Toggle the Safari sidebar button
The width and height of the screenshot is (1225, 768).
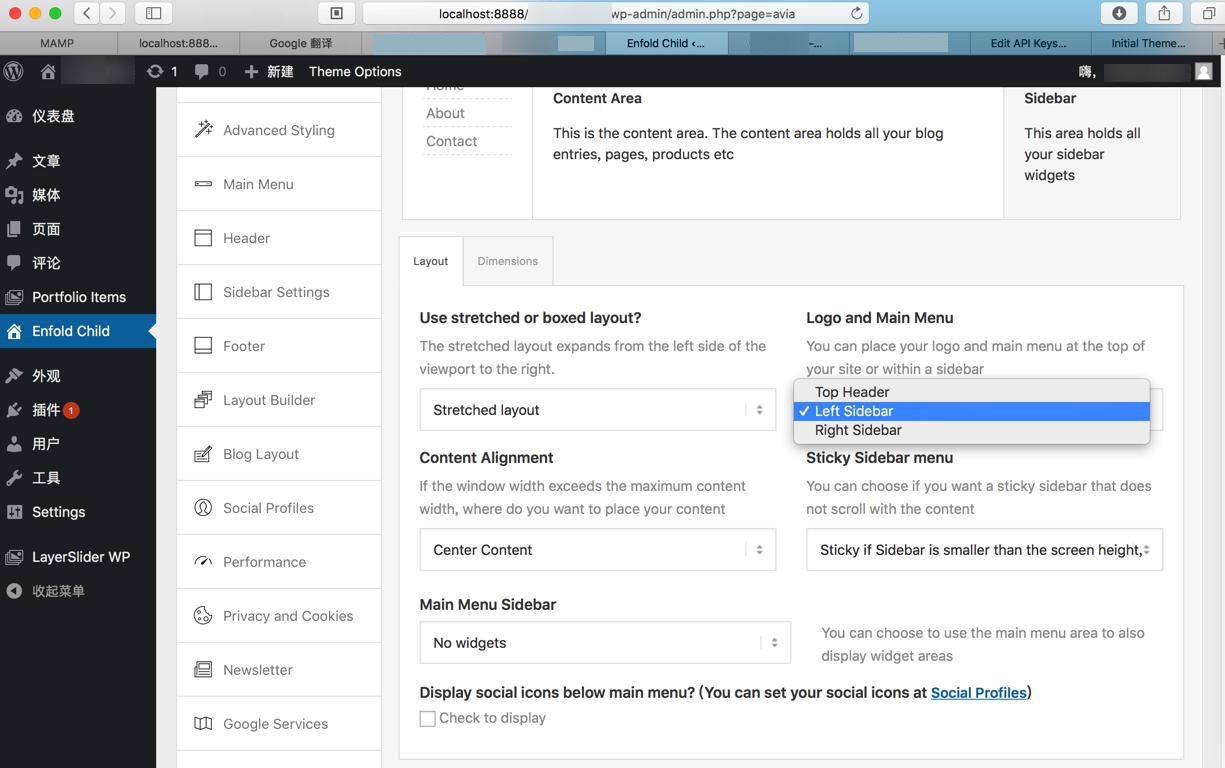[154, 13]
